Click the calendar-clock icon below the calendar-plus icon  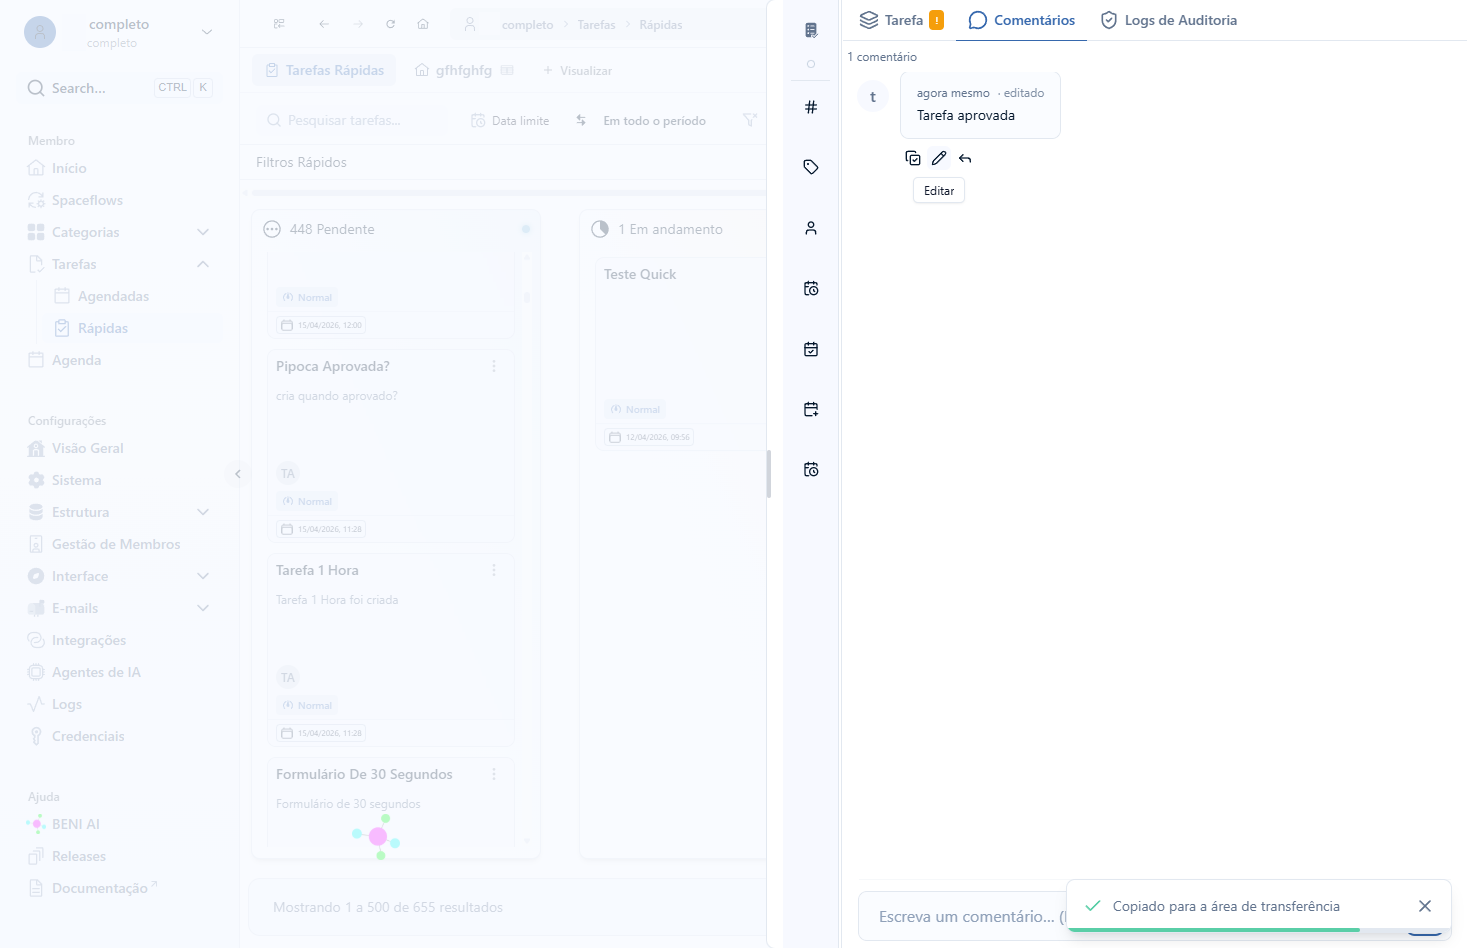click(x=811, y=469)
